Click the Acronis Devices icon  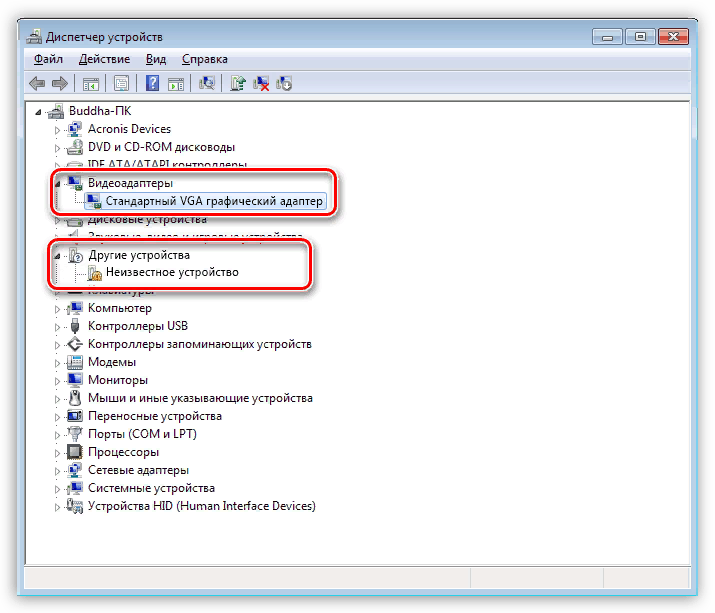[x=74, y=129]
